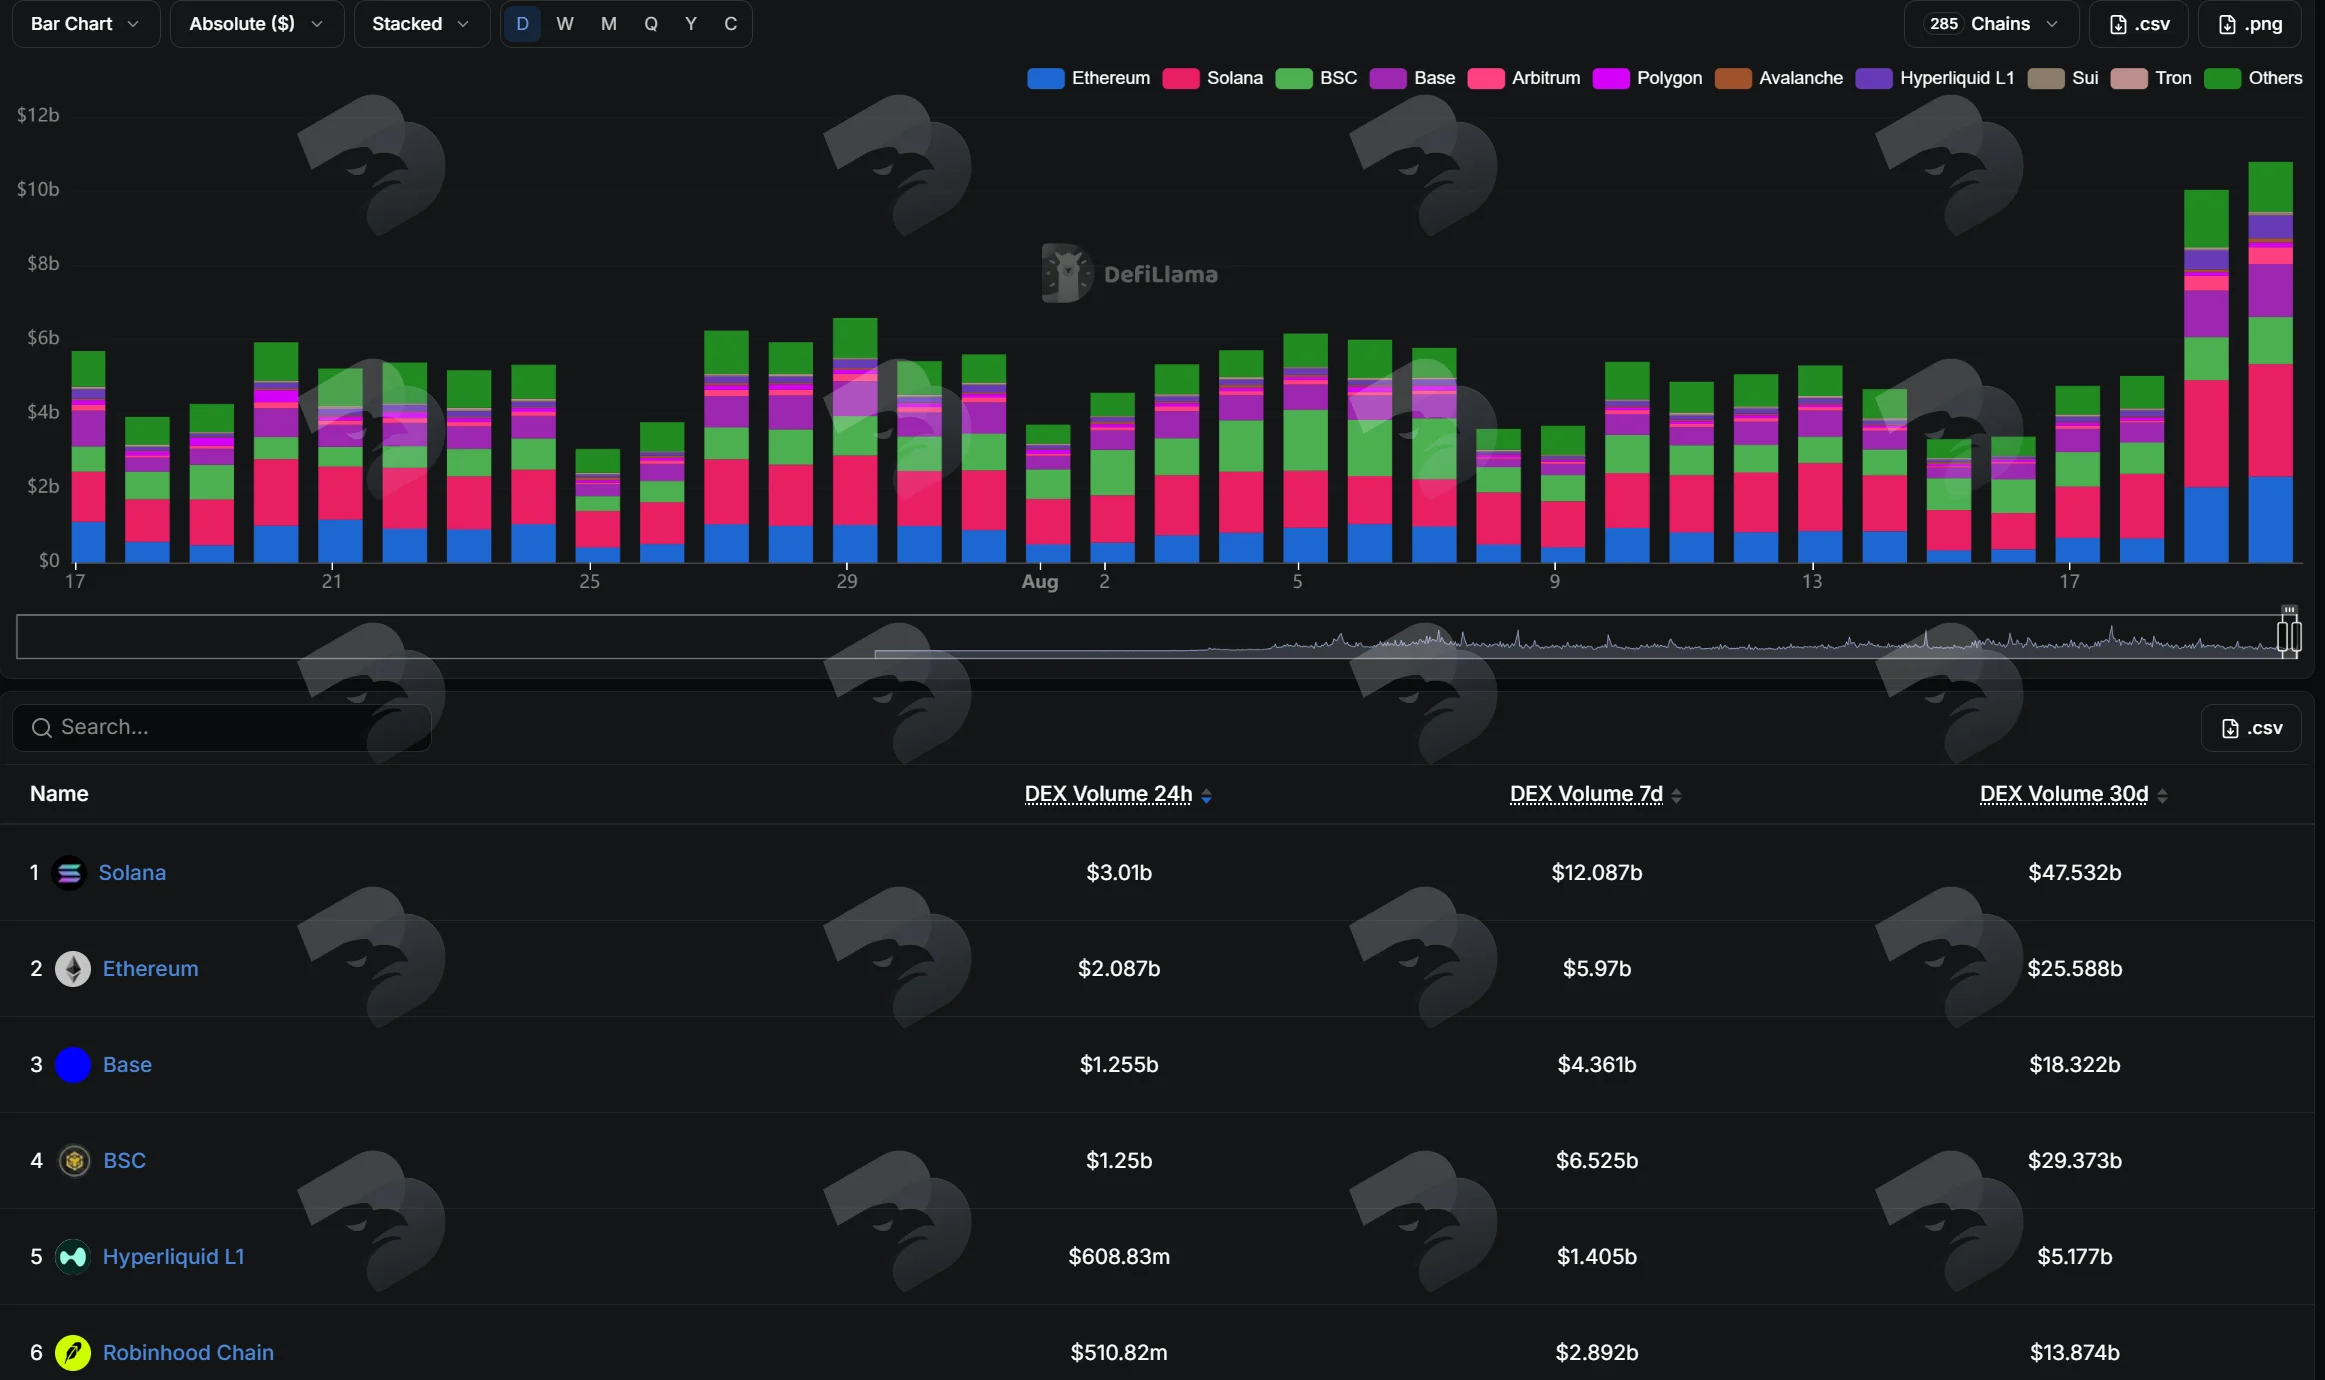Toggle Solana series in the chart legend
The image size is (2325, 1380).
point(1212,78)
